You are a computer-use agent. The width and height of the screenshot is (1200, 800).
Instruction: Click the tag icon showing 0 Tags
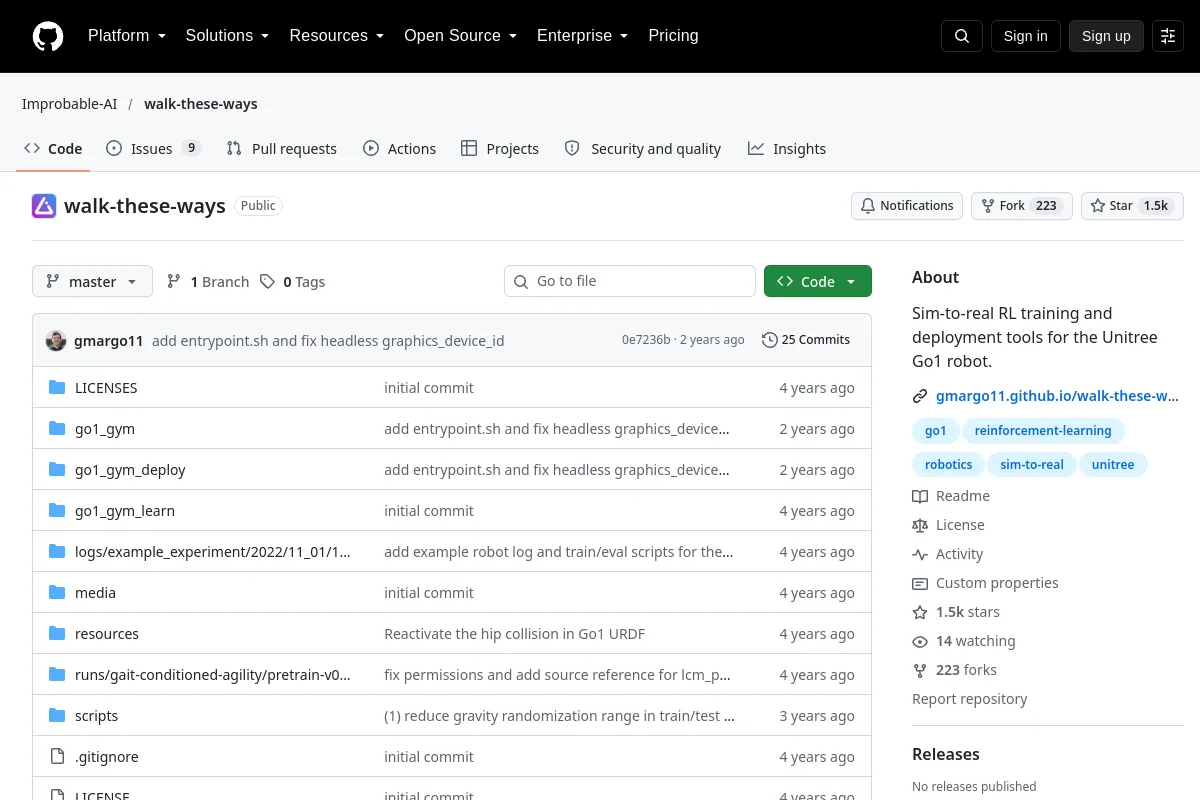pyautogui.click(x=267, y=282)
